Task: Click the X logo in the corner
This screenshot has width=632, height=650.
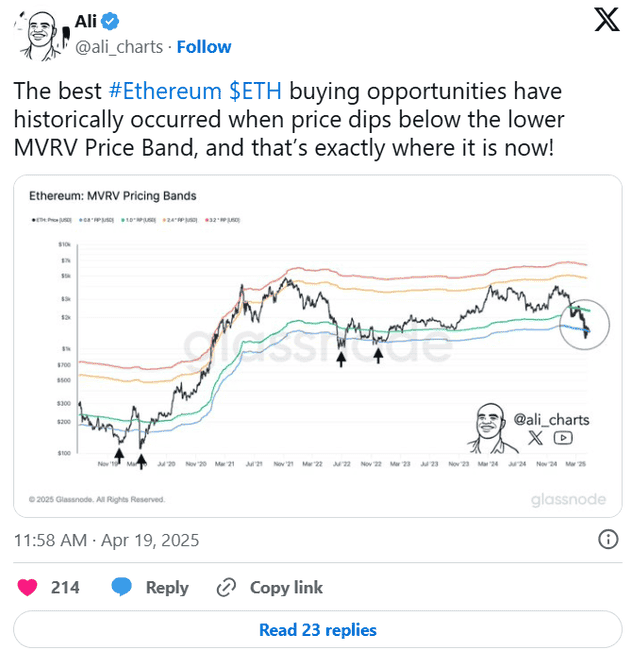Action: point(606,22)
